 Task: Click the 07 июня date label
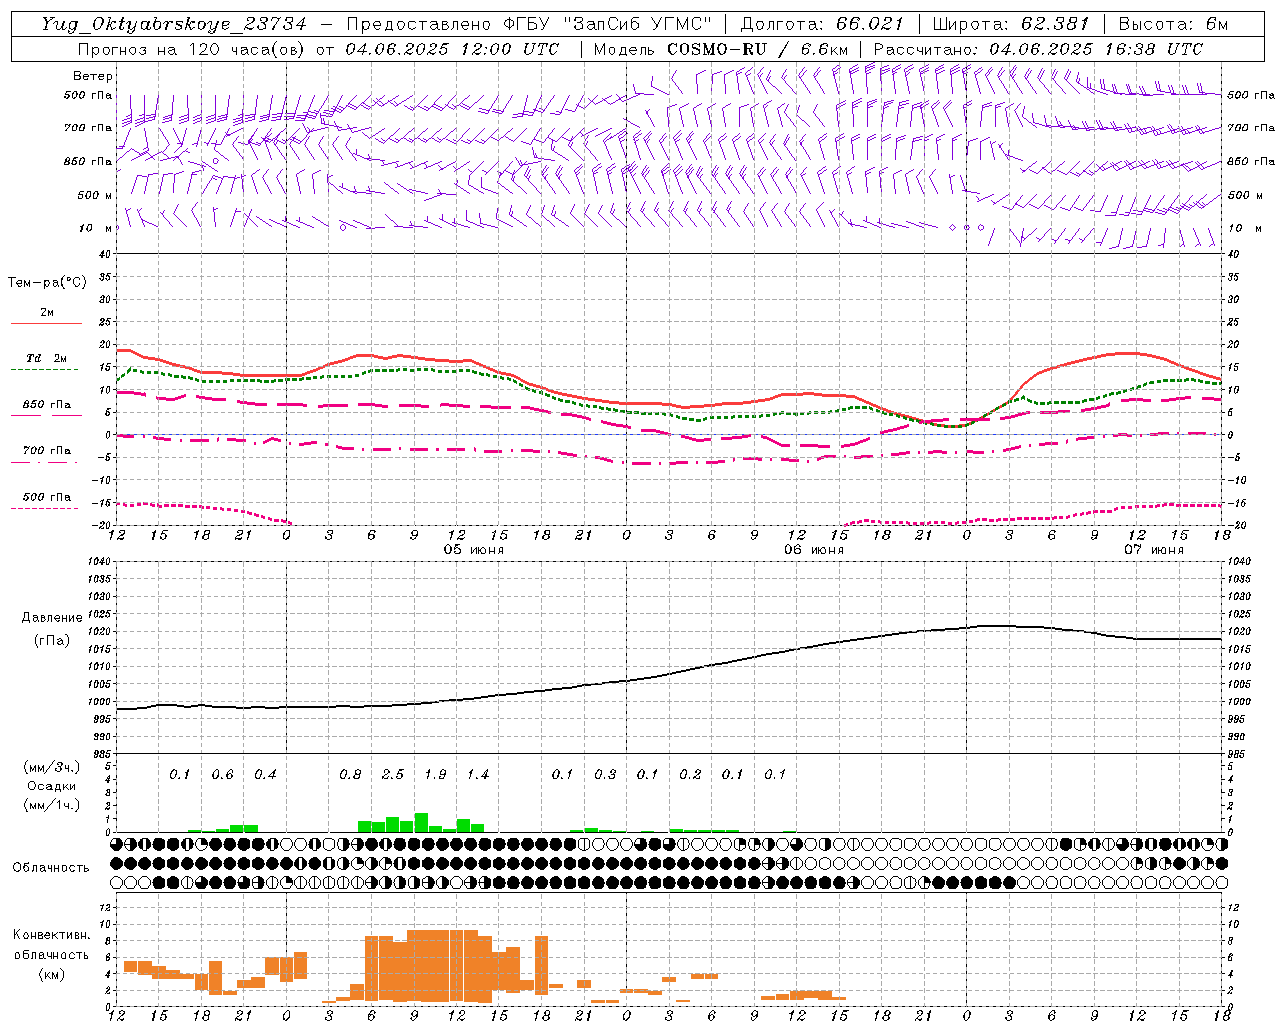pos(1153,550)
